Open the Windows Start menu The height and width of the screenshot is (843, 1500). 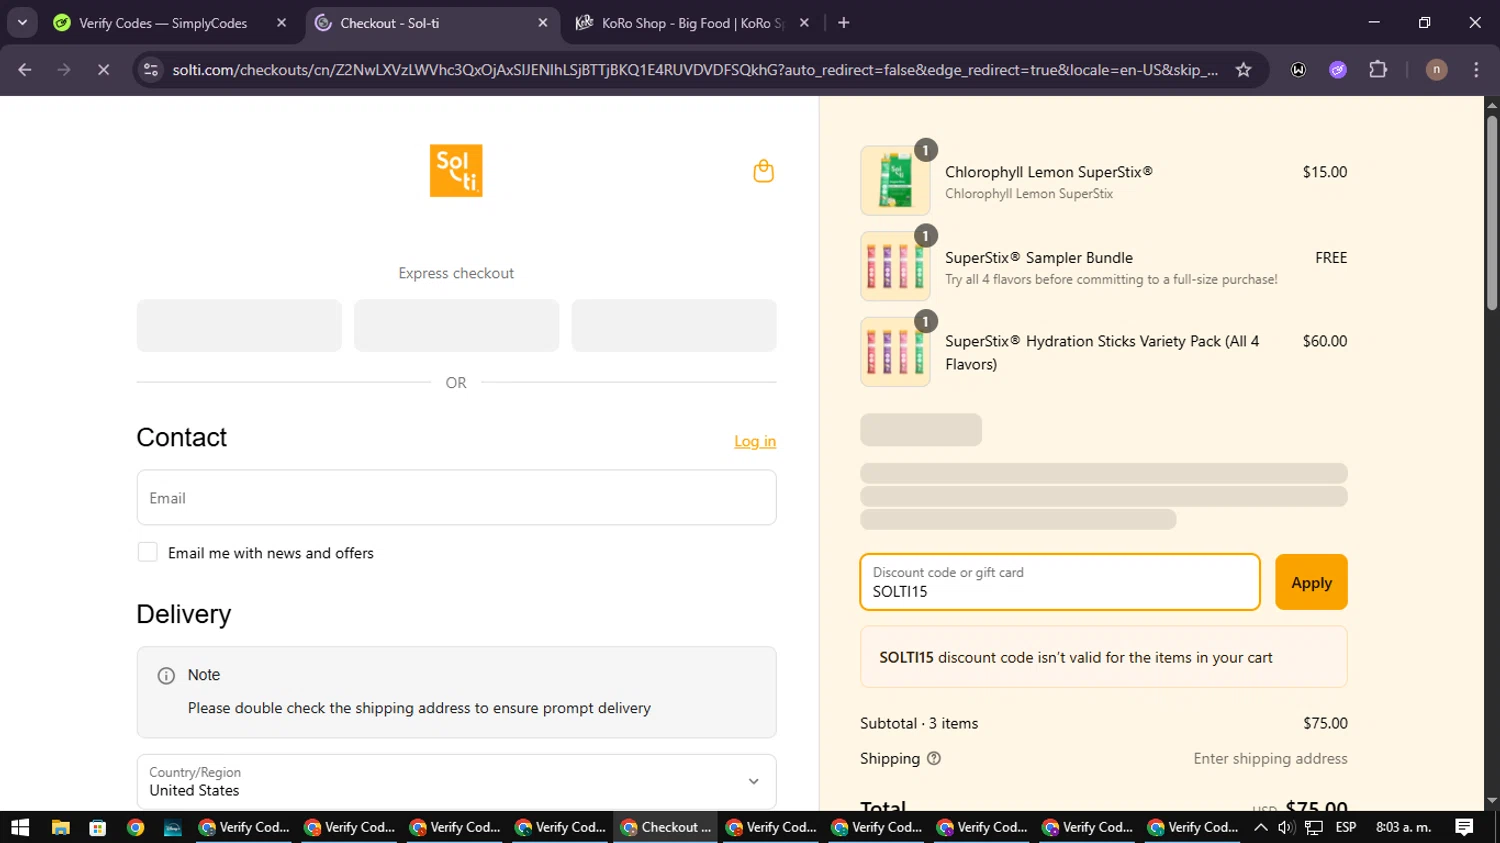tap(20, 827)
